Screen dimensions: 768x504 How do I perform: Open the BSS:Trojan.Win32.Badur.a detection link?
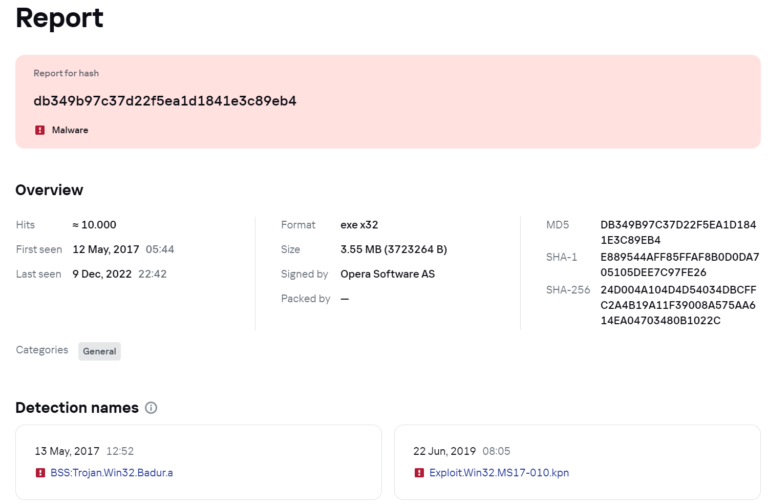112,473
